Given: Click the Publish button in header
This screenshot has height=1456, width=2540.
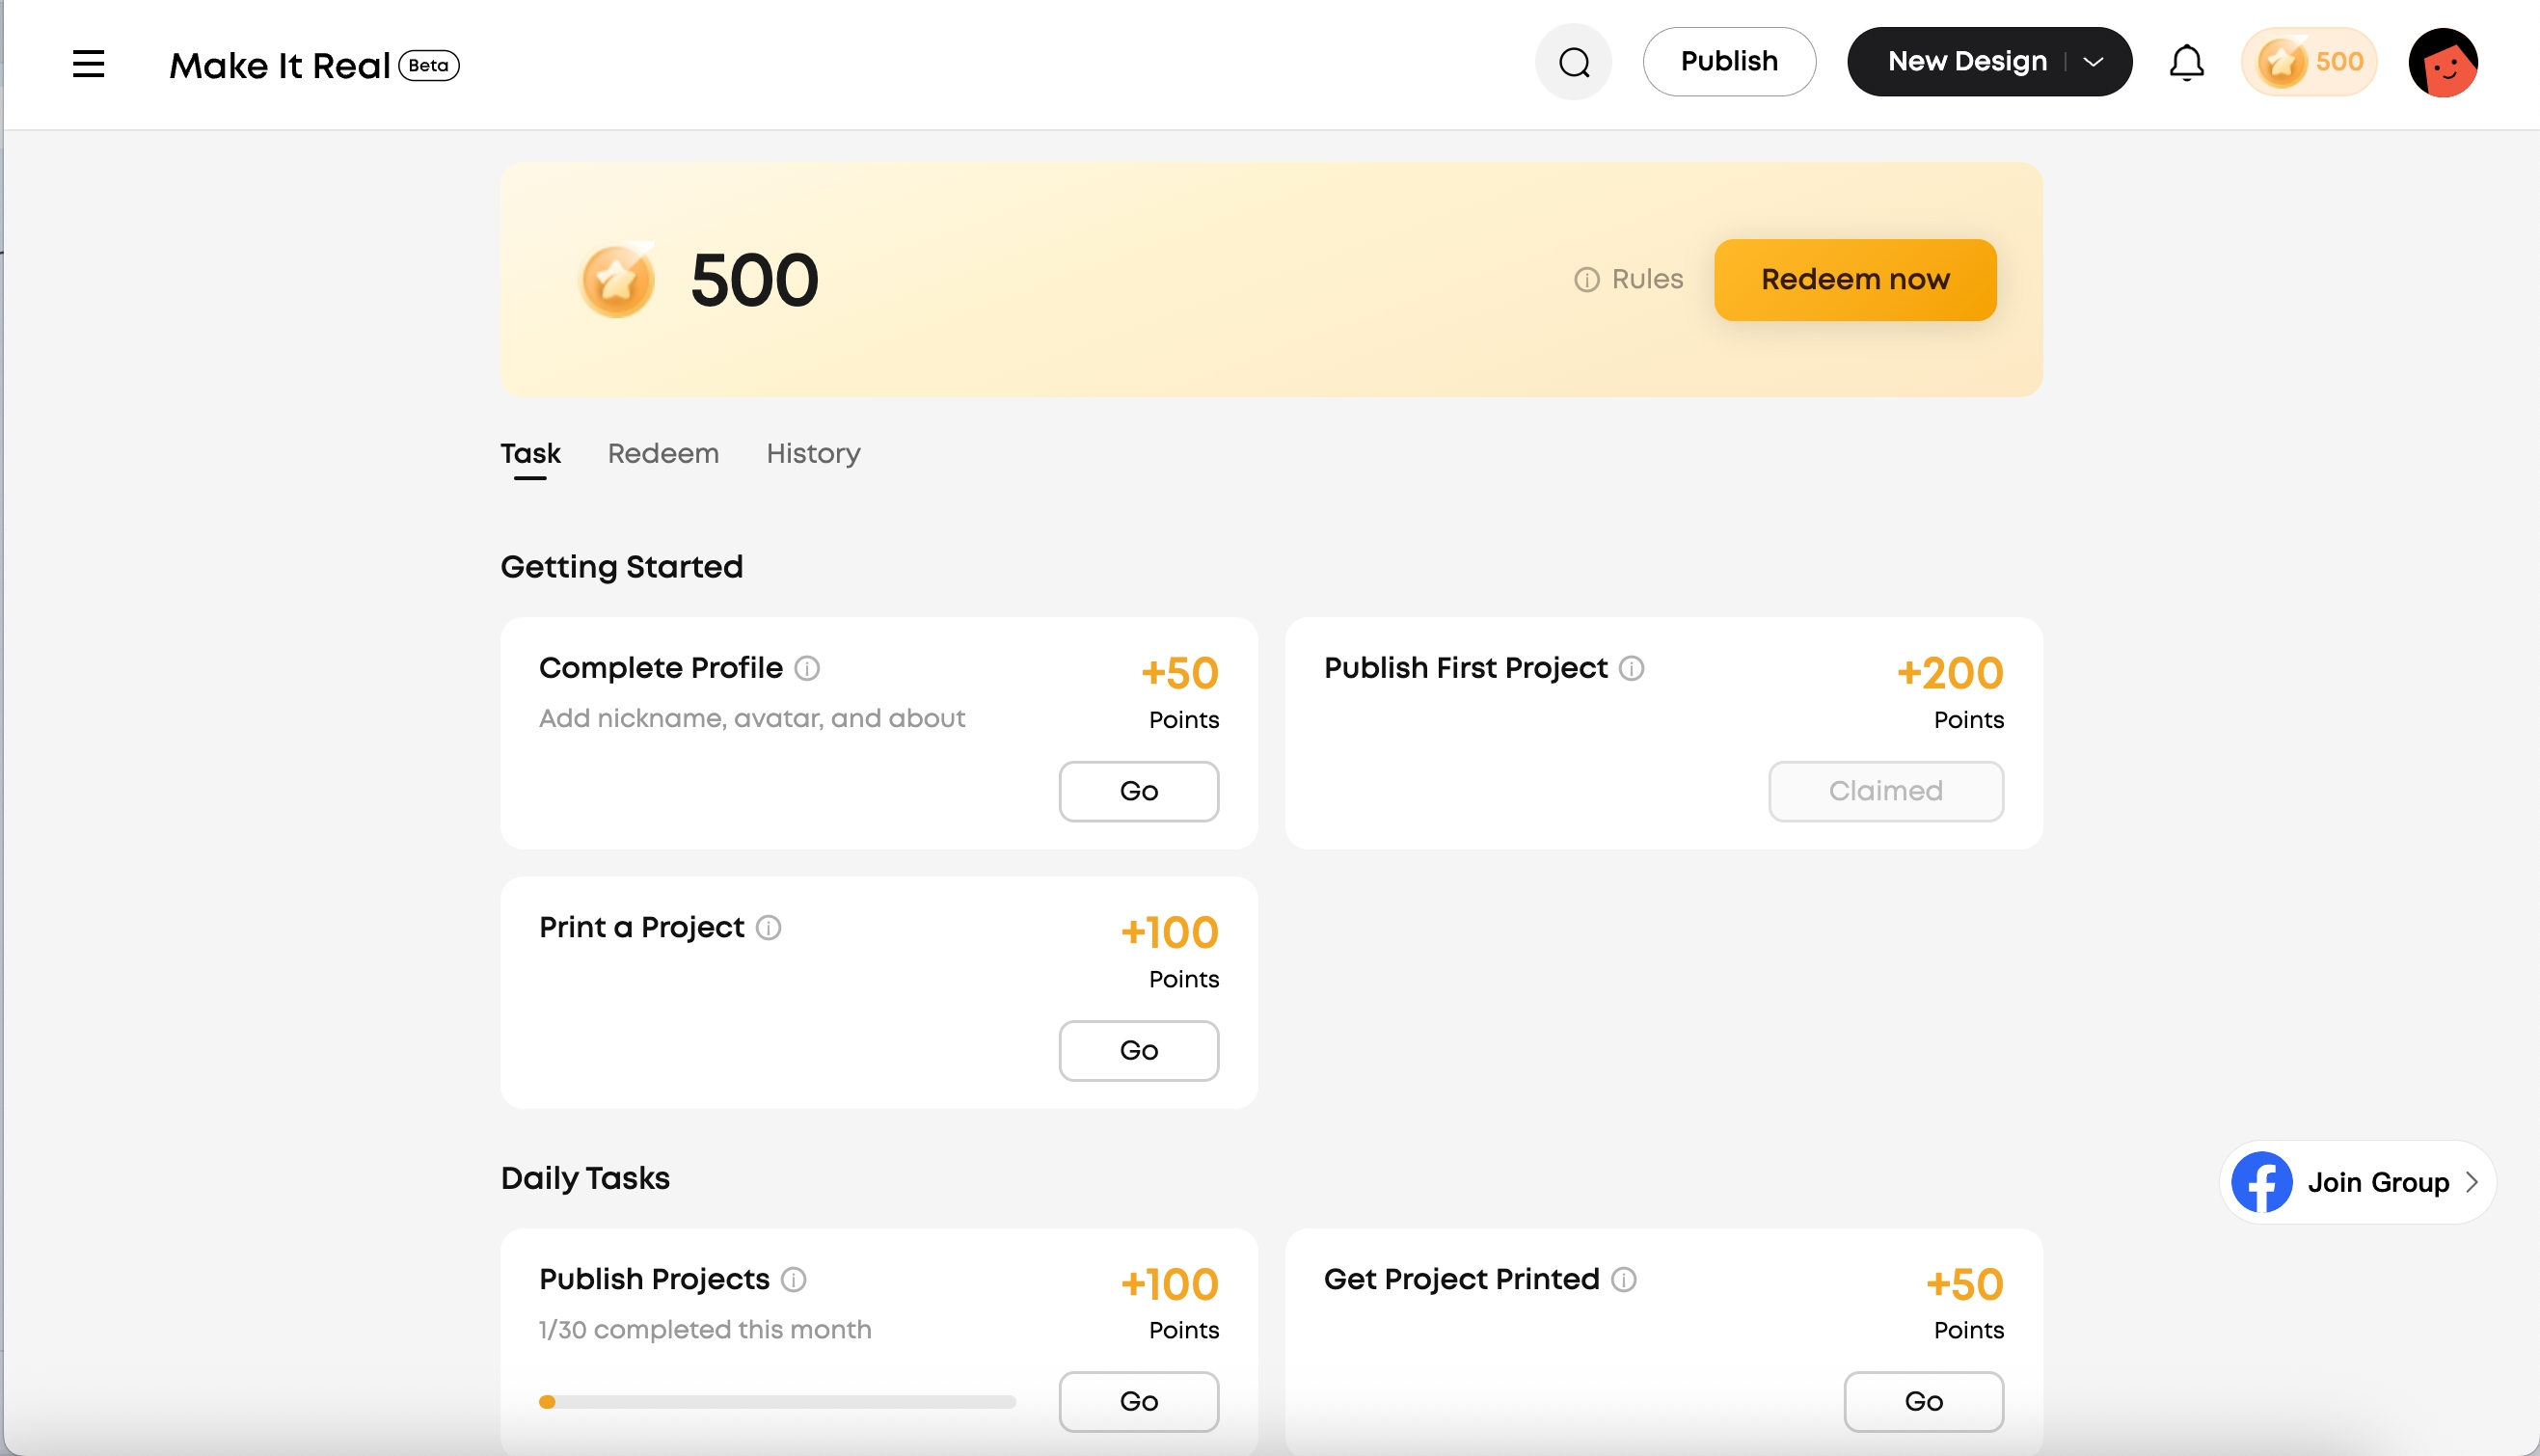Looking at the screenshot, I should [1729, 62].
